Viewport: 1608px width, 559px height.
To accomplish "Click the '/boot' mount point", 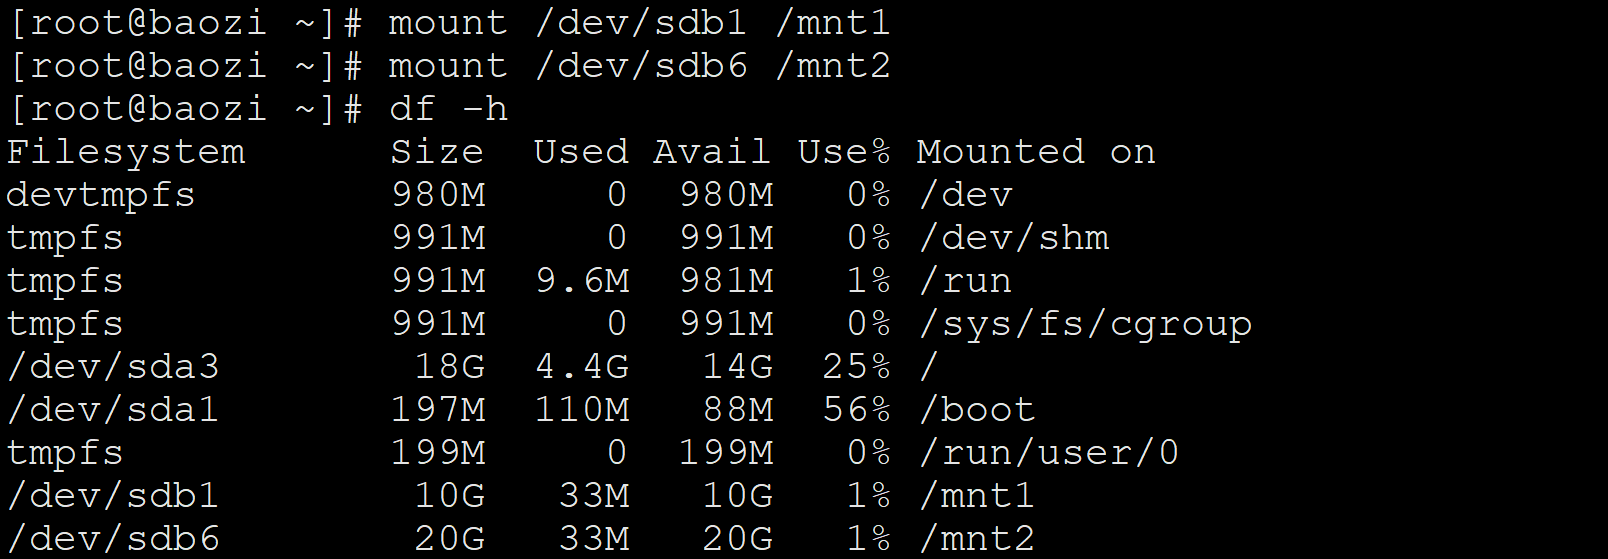I will click(x=977, y=411).
